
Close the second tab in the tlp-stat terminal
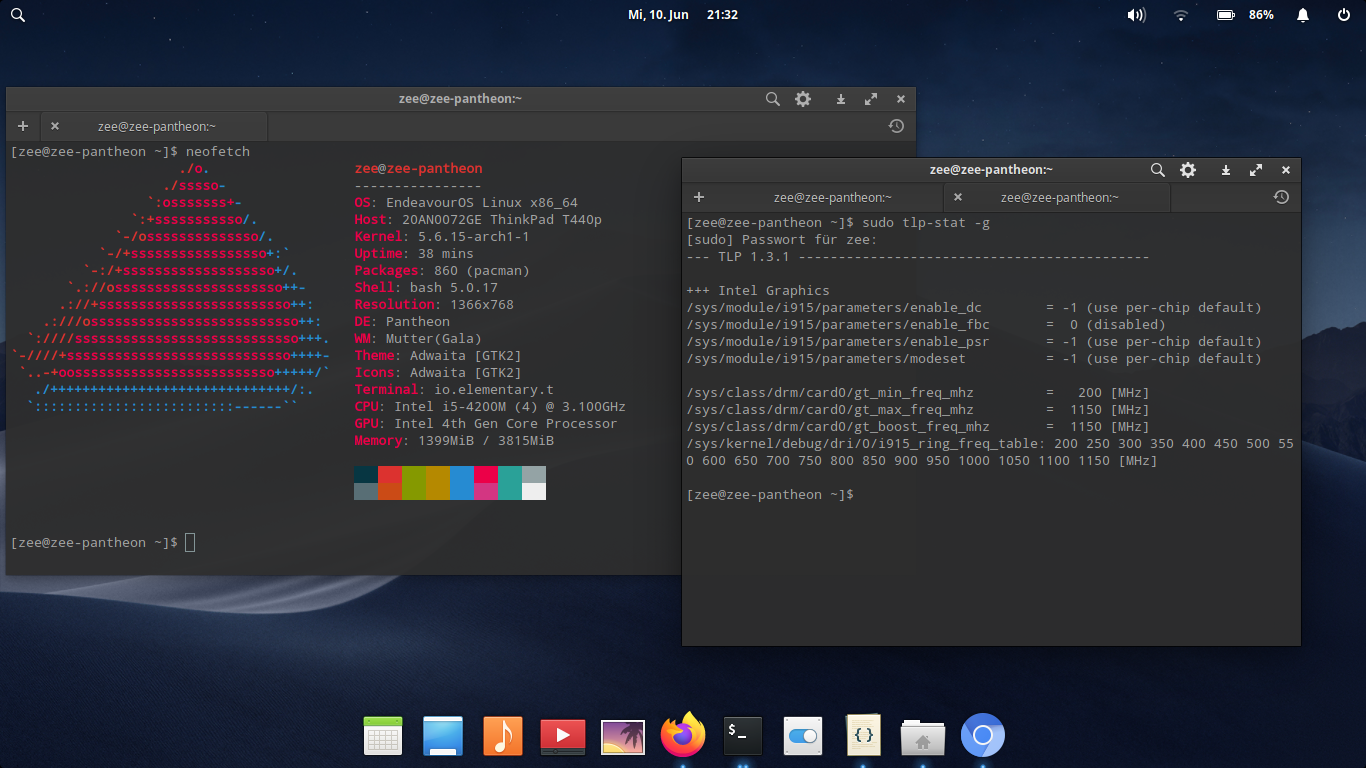(x=958, y=197)
